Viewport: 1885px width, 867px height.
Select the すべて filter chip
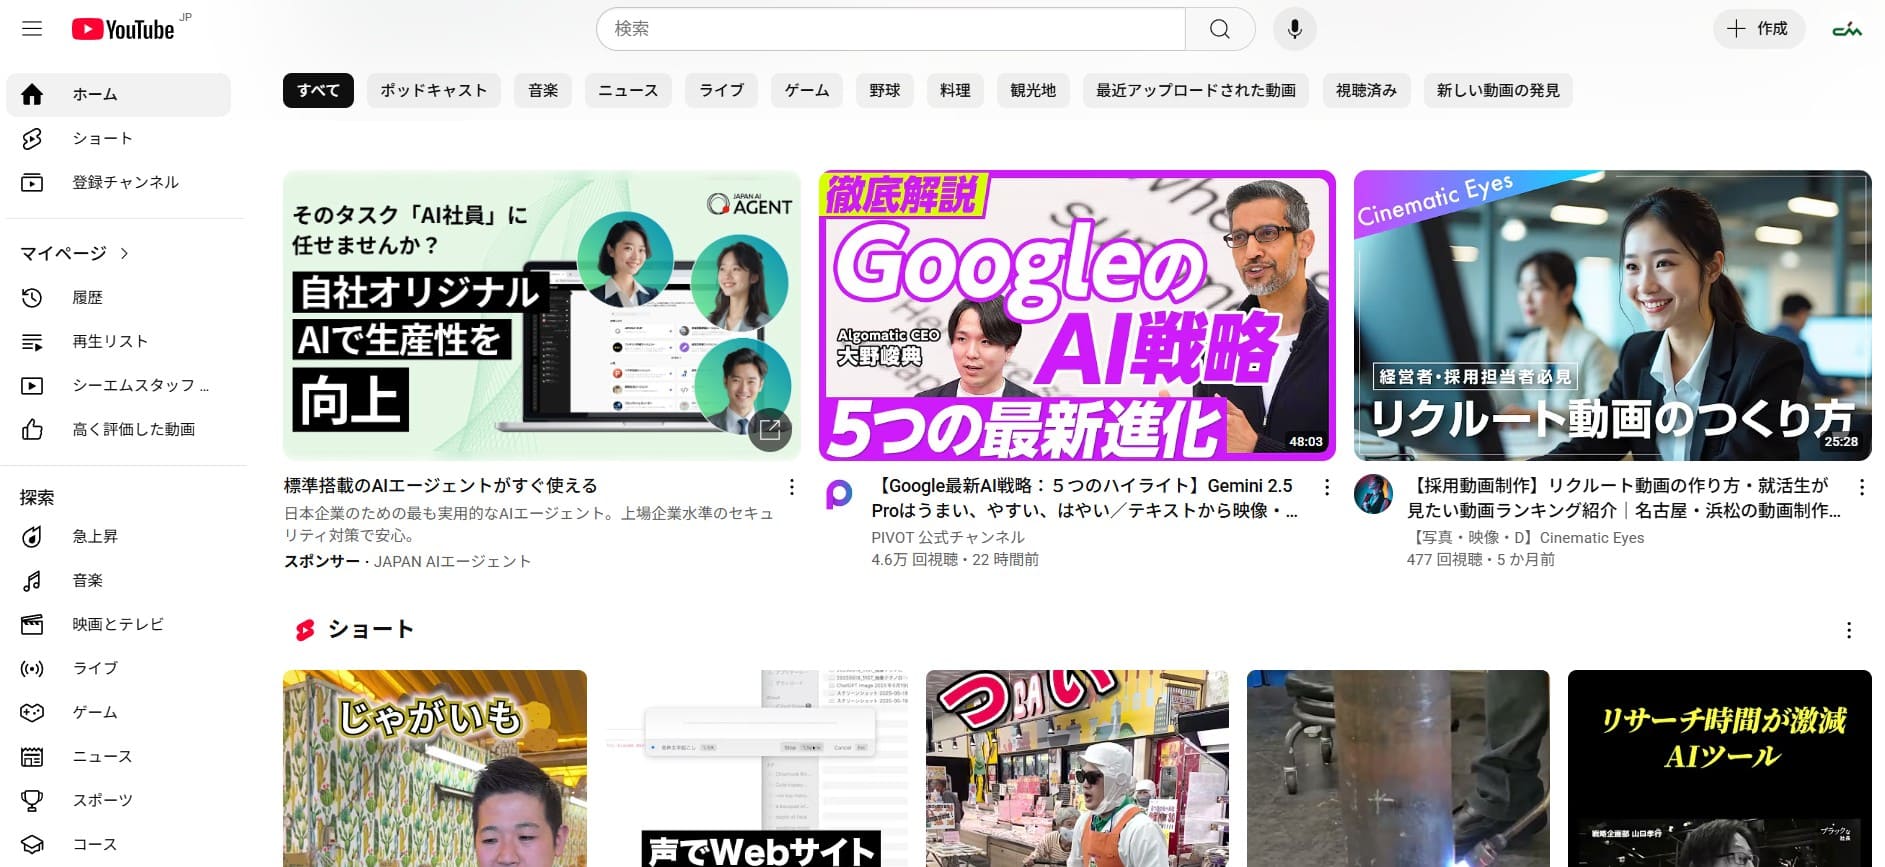click(x=318, y=90)
